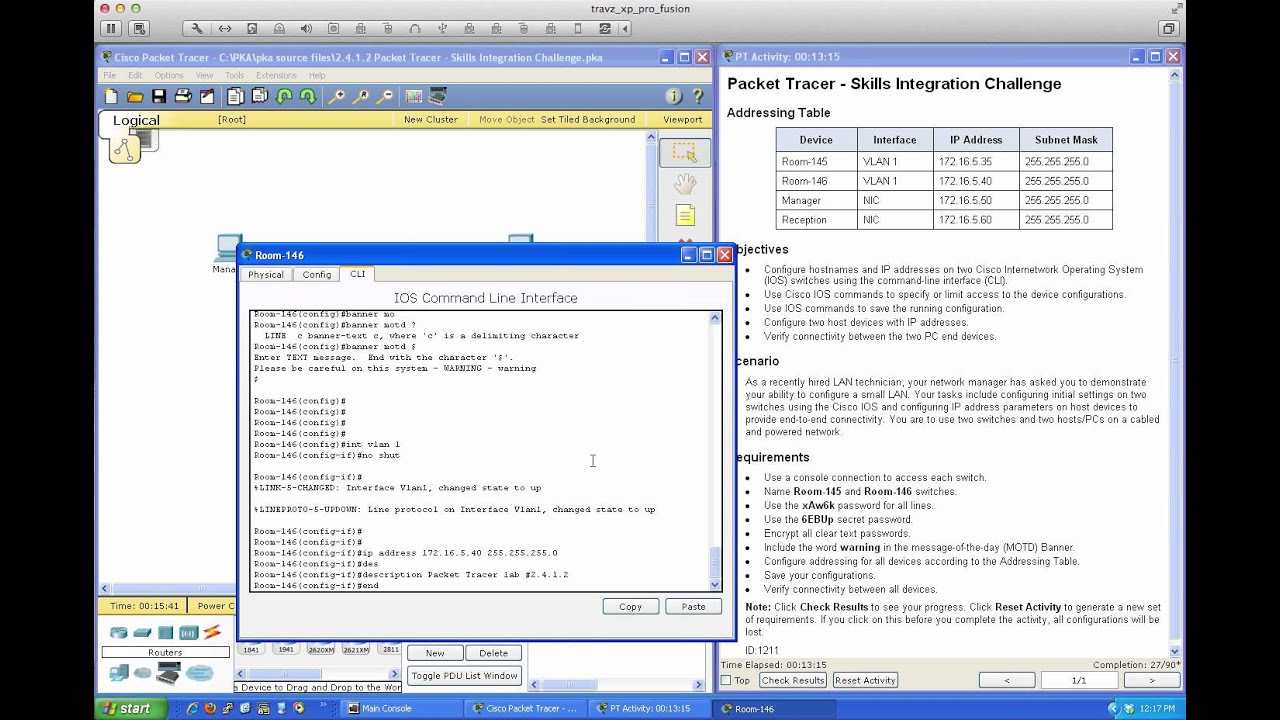Click the Paste button in CLI window

(693, 607)
